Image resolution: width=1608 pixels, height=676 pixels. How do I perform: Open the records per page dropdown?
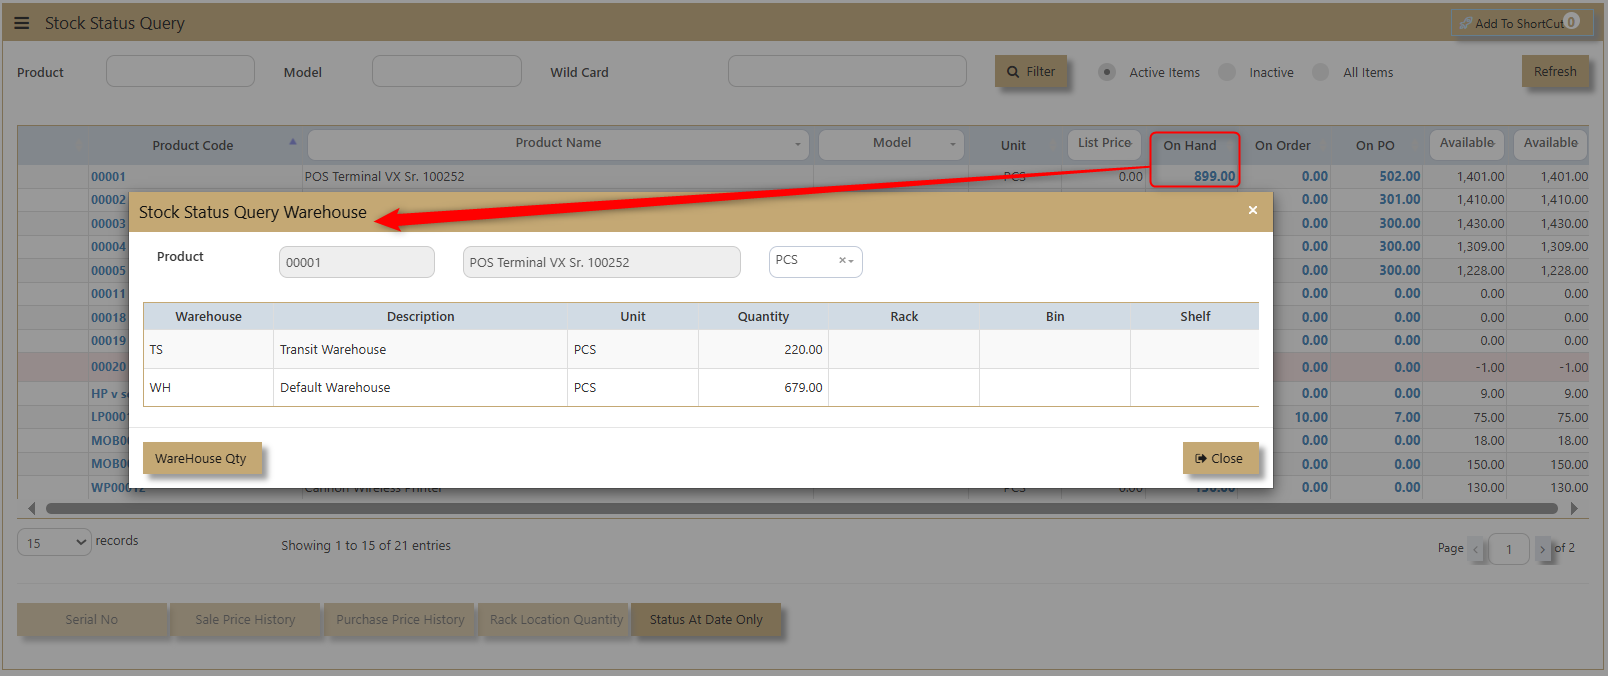[54, 543]
